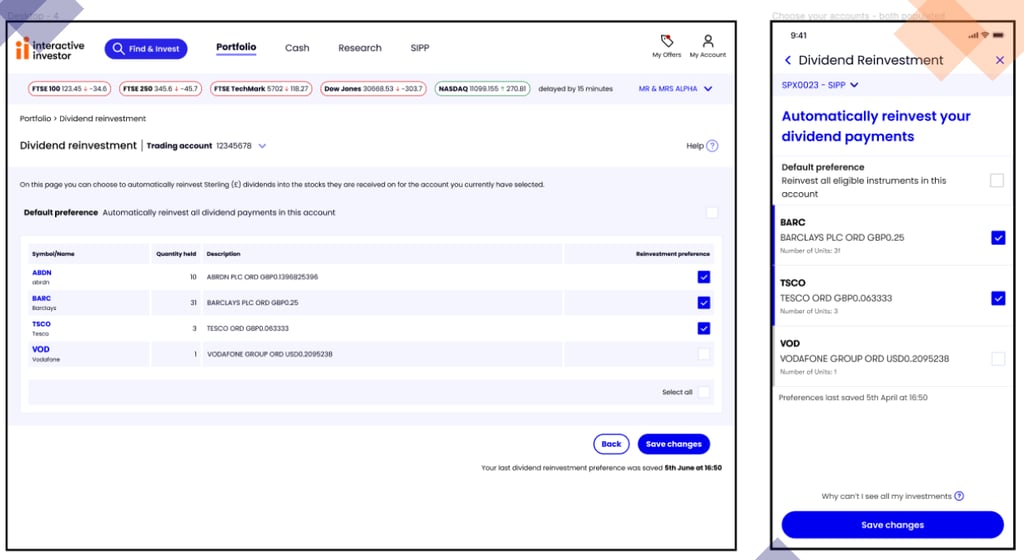
Task: Expand the SPX0023 - SIPP account selector
Action: click(x=820, y=85)
